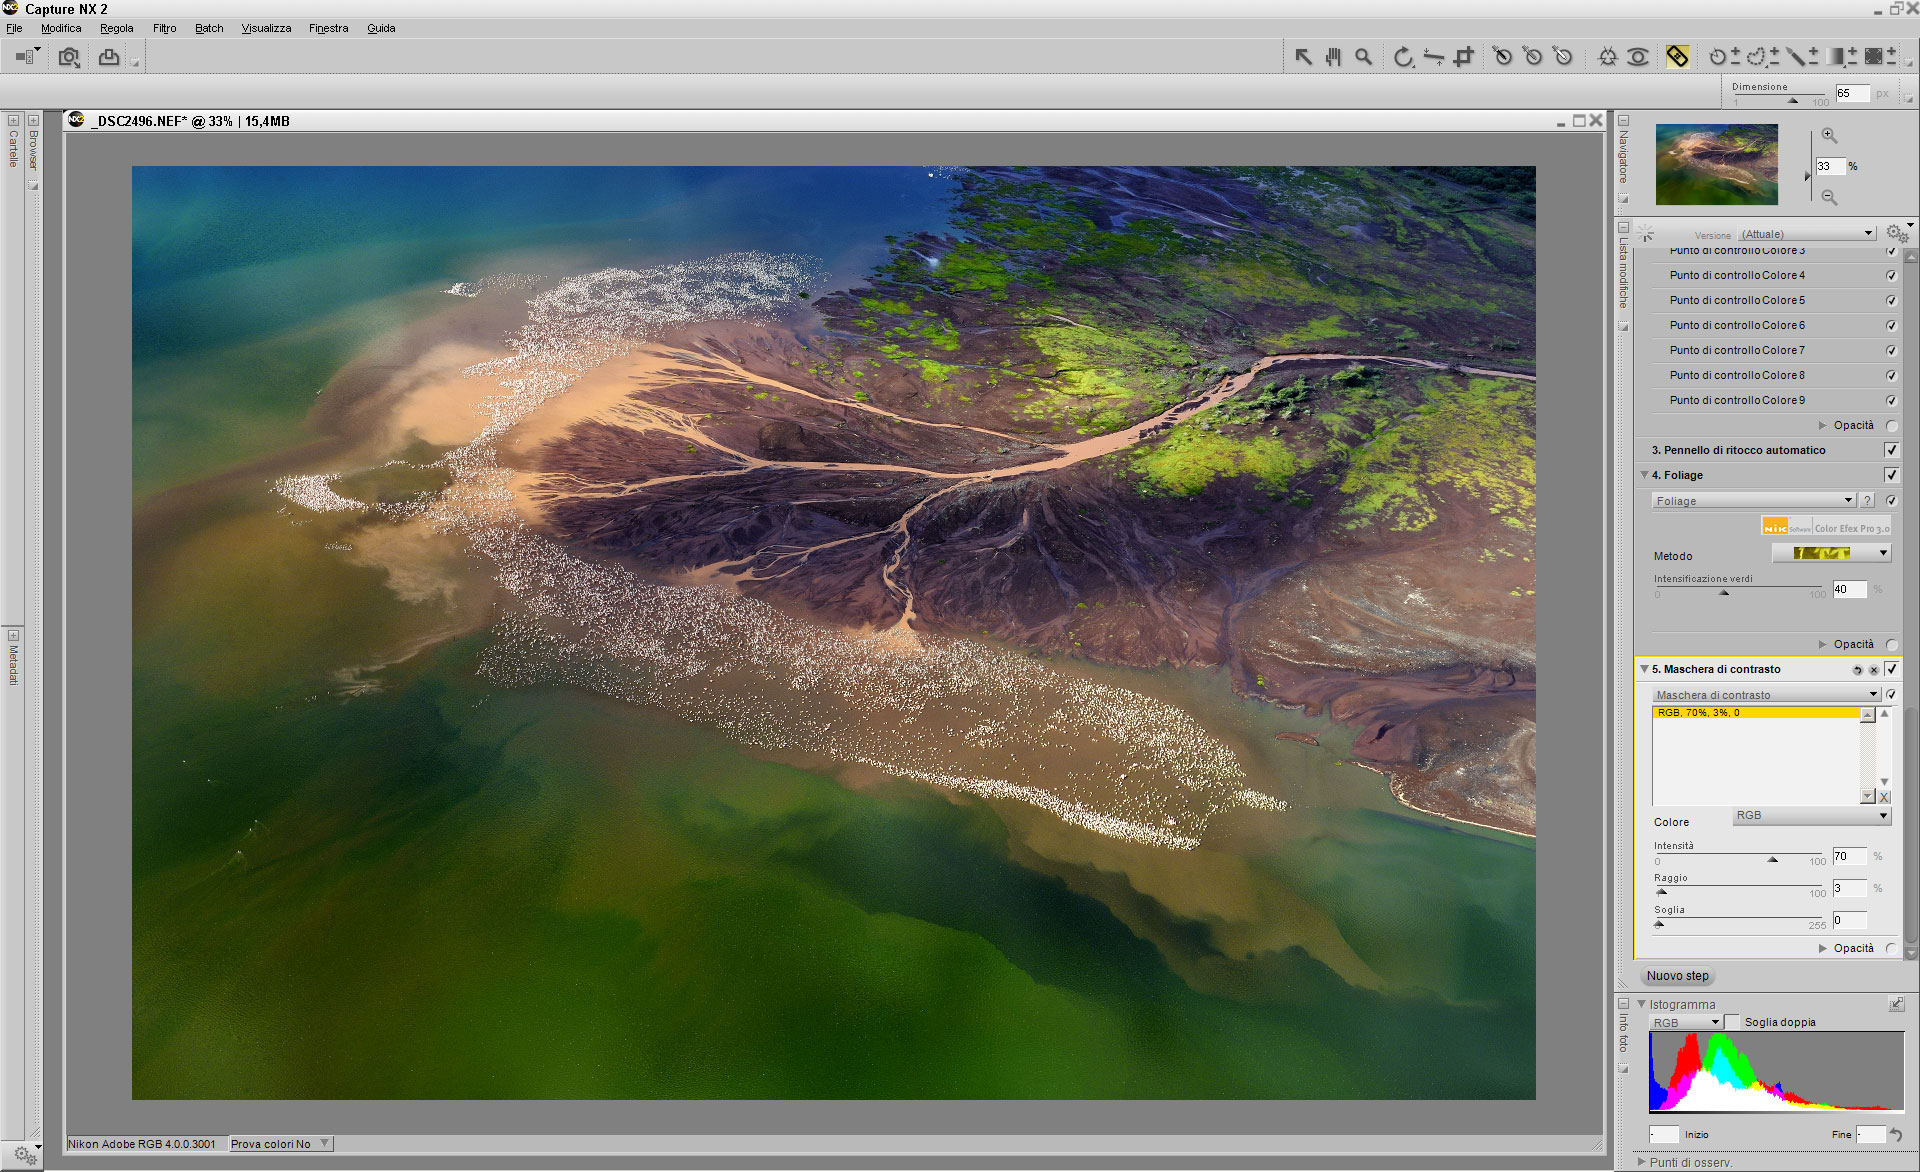The image size is (1920, 1172).
Task: Zoom out with navigator magnifier minus
Action: point(1829,197)
